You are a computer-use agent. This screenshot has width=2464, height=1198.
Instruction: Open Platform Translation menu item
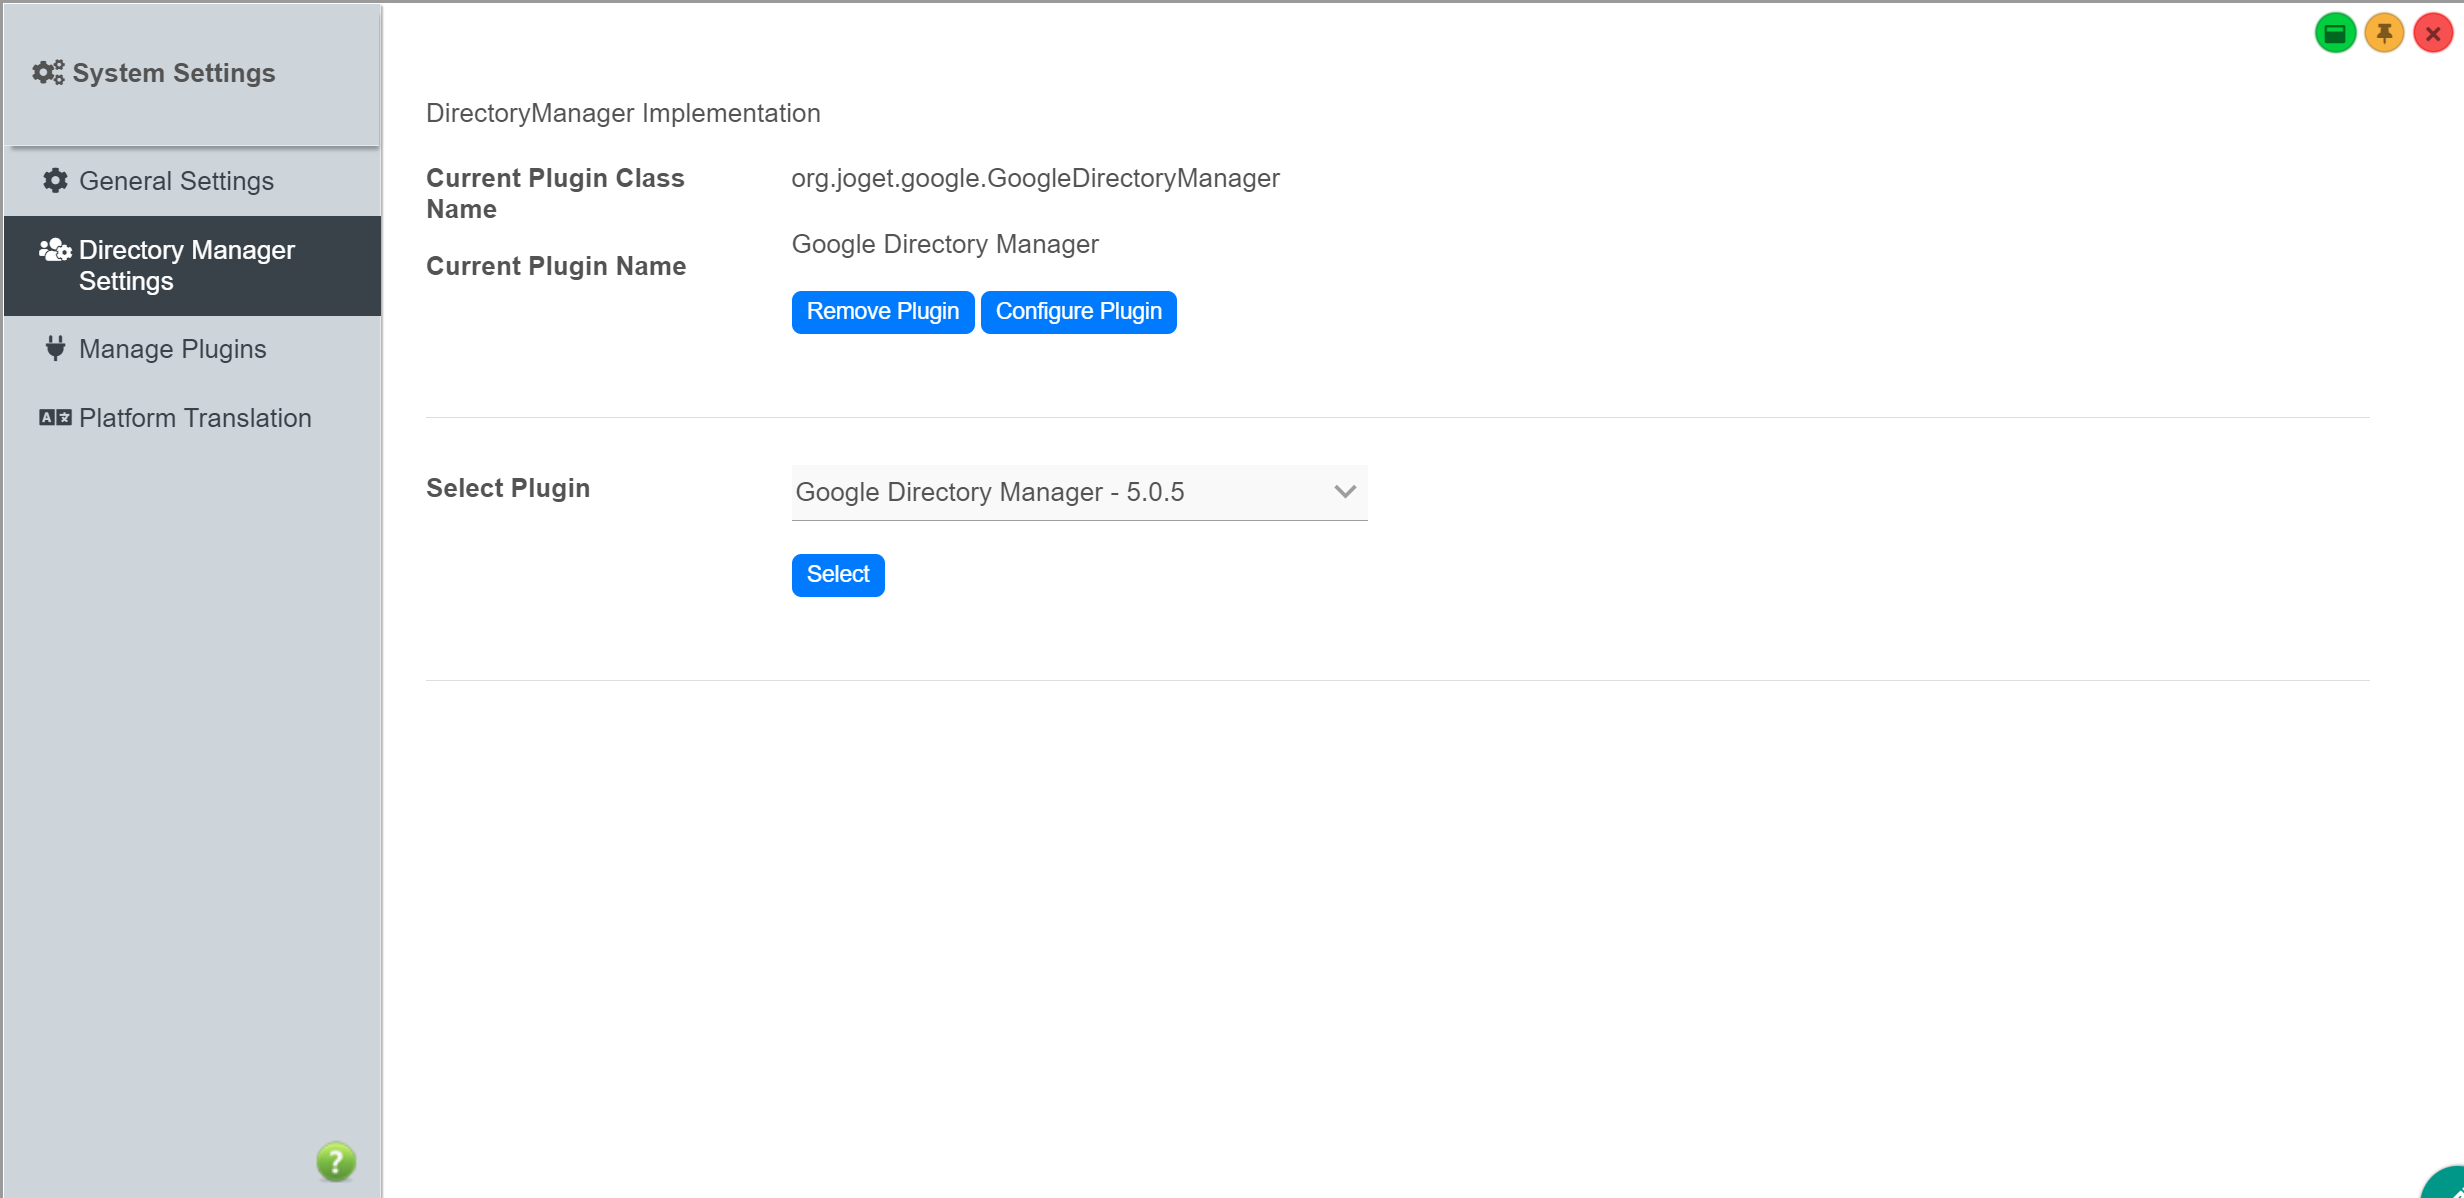coord(195,418)
